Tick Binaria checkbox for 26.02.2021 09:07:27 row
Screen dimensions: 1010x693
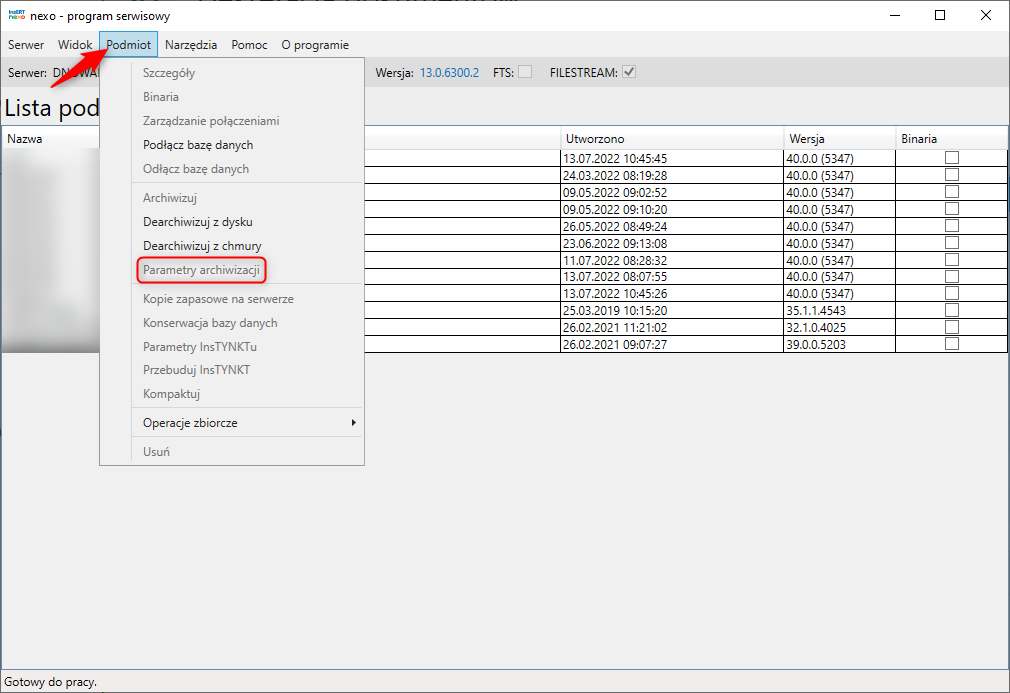(x=951, y=343)
